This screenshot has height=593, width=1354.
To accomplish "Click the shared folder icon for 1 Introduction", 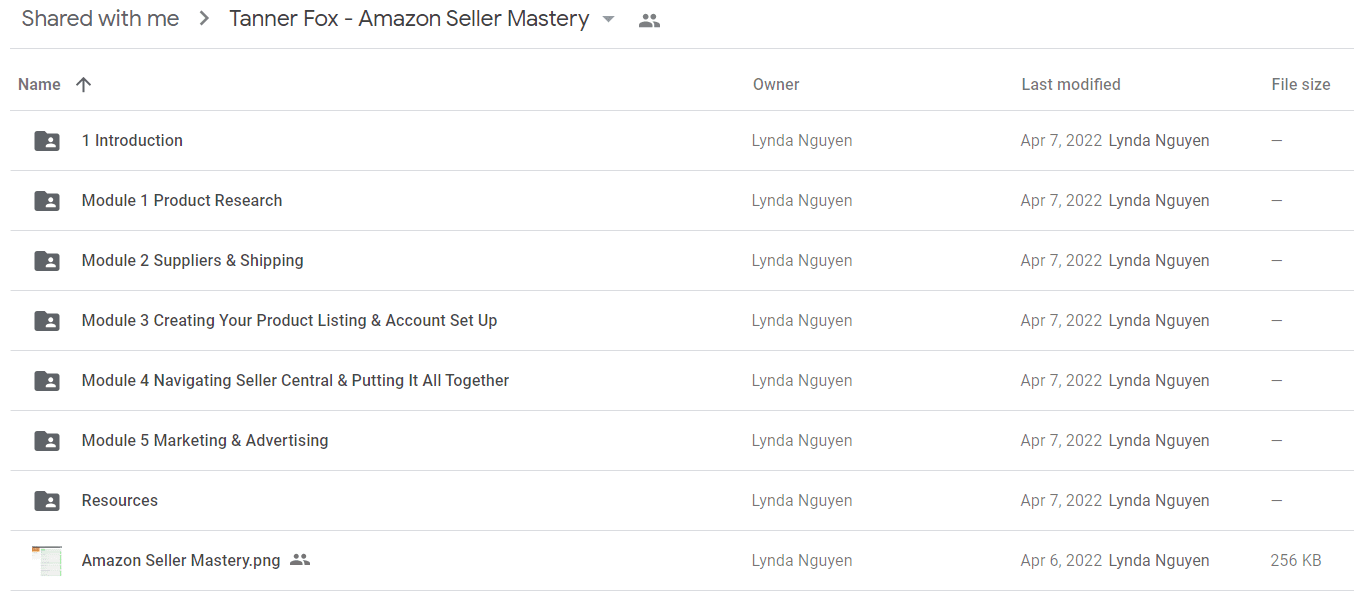I will 47,141.
